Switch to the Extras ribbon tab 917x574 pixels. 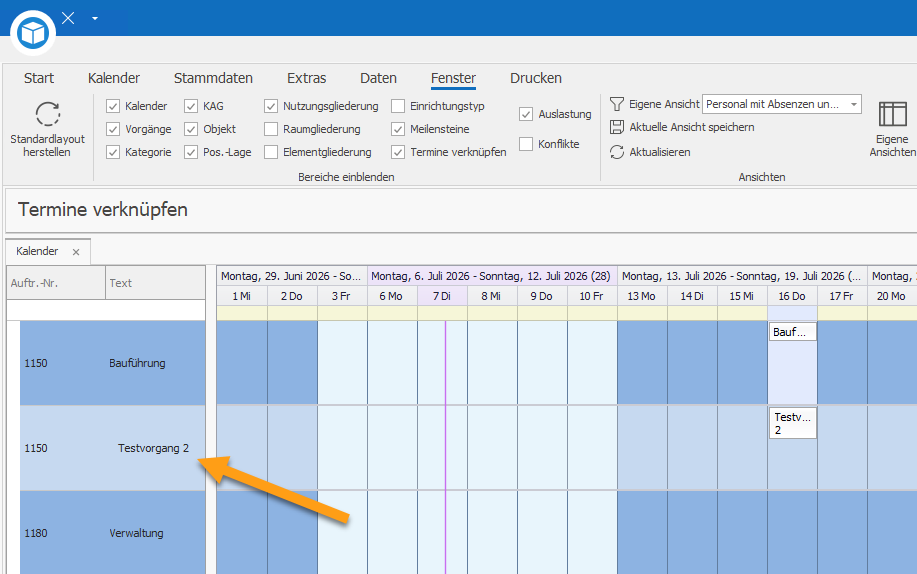(306, 78)
